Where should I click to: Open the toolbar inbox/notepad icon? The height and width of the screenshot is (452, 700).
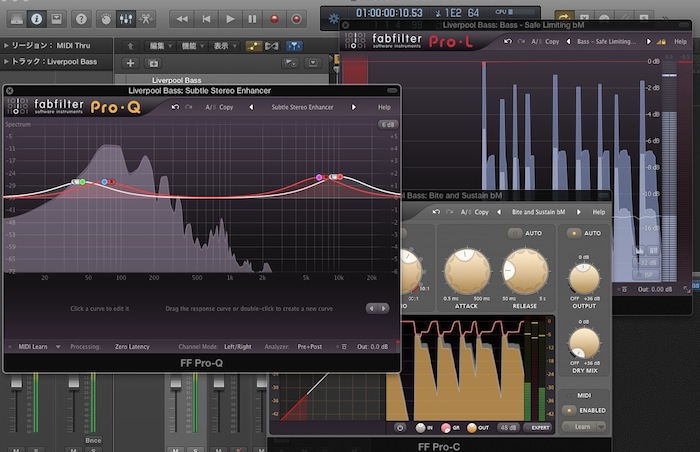(x=56, y=19)
